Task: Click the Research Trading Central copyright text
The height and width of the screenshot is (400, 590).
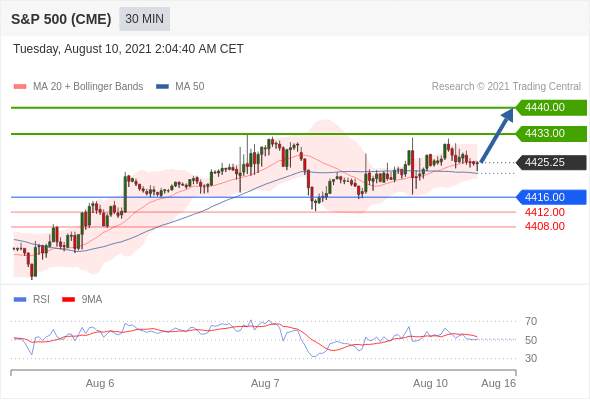Action: click(506, 87)
